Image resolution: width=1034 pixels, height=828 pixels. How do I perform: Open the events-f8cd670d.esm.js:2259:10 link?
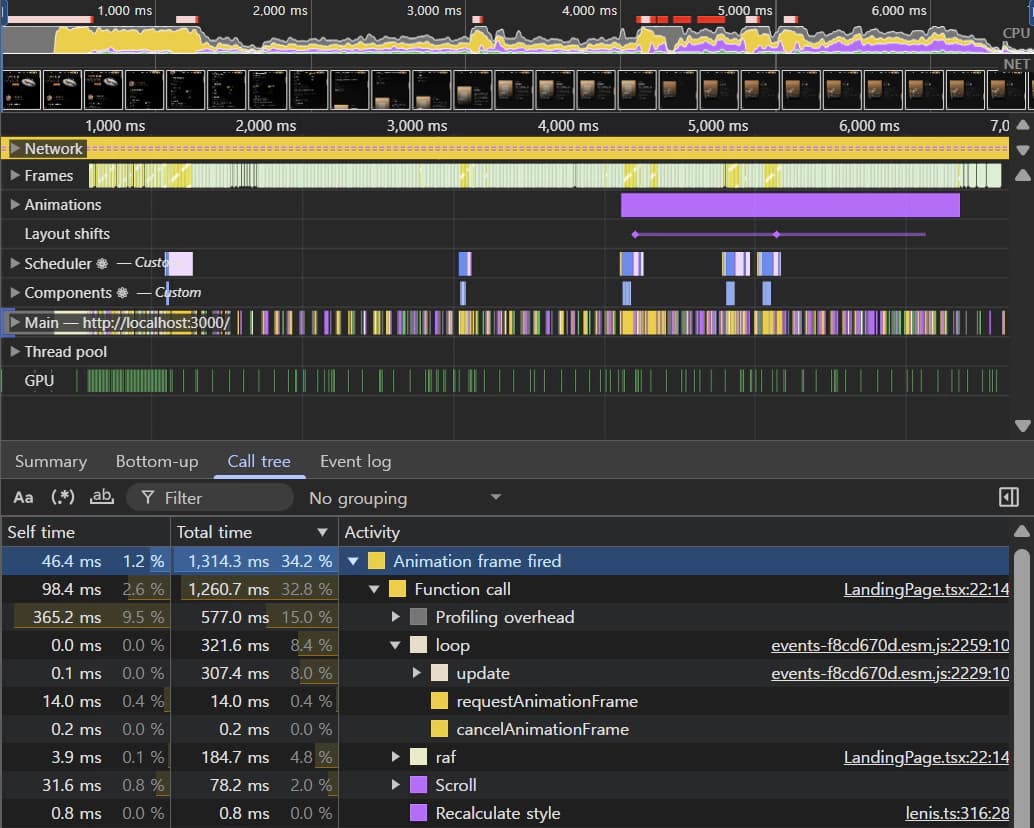(889, 646)
